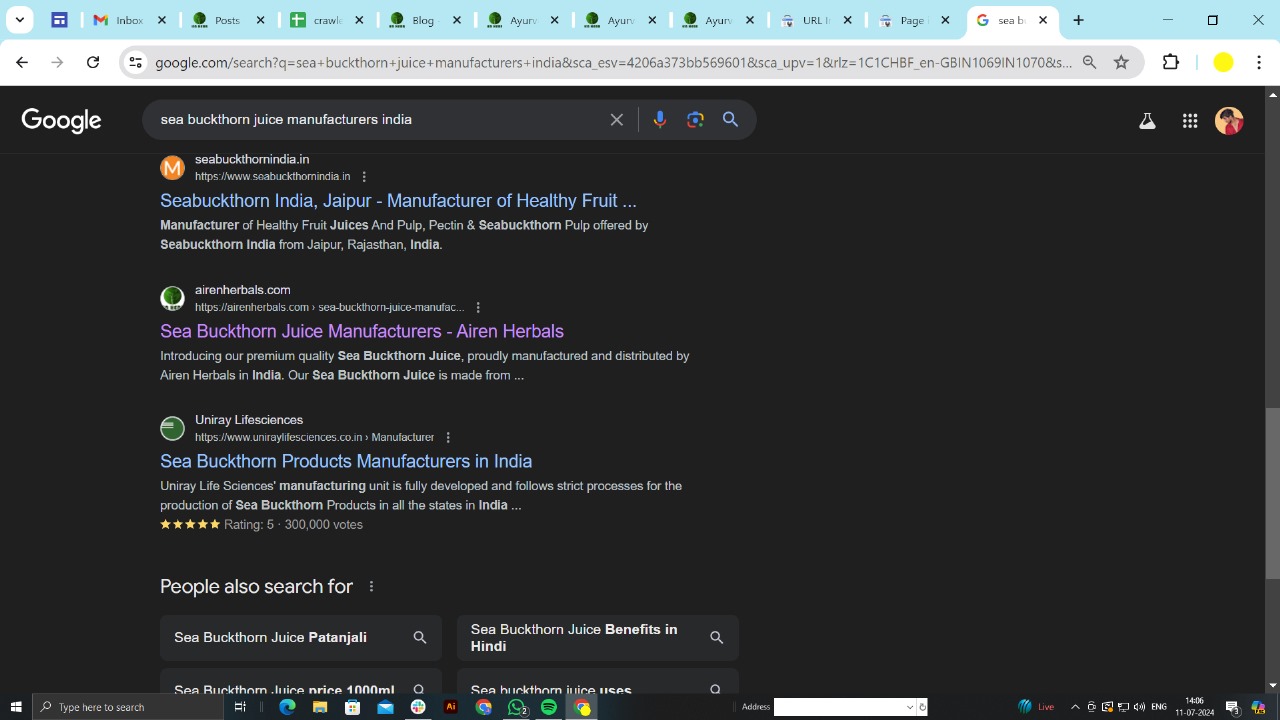Click the Uniray Lifesciences site favicon
The image size is (1280, 720).
tap(173, 428)
